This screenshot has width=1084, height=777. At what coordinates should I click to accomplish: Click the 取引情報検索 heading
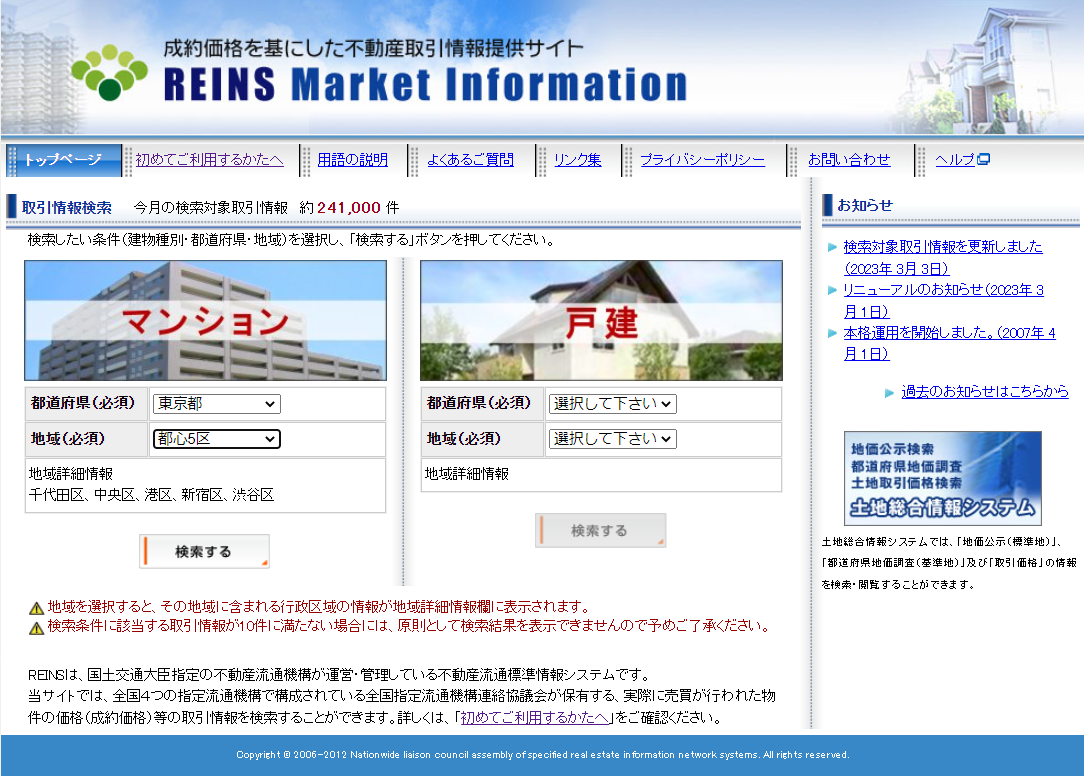point(66,207)
